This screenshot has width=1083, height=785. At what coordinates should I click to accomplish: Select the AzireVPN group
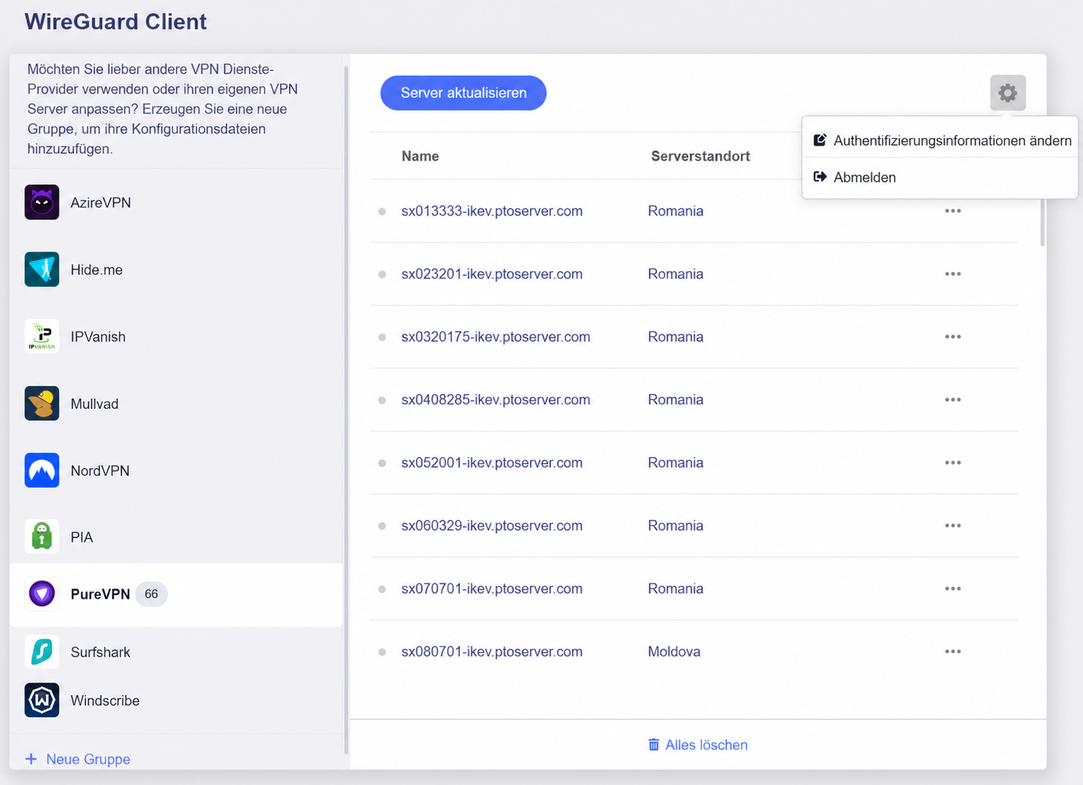click(176, 202)
